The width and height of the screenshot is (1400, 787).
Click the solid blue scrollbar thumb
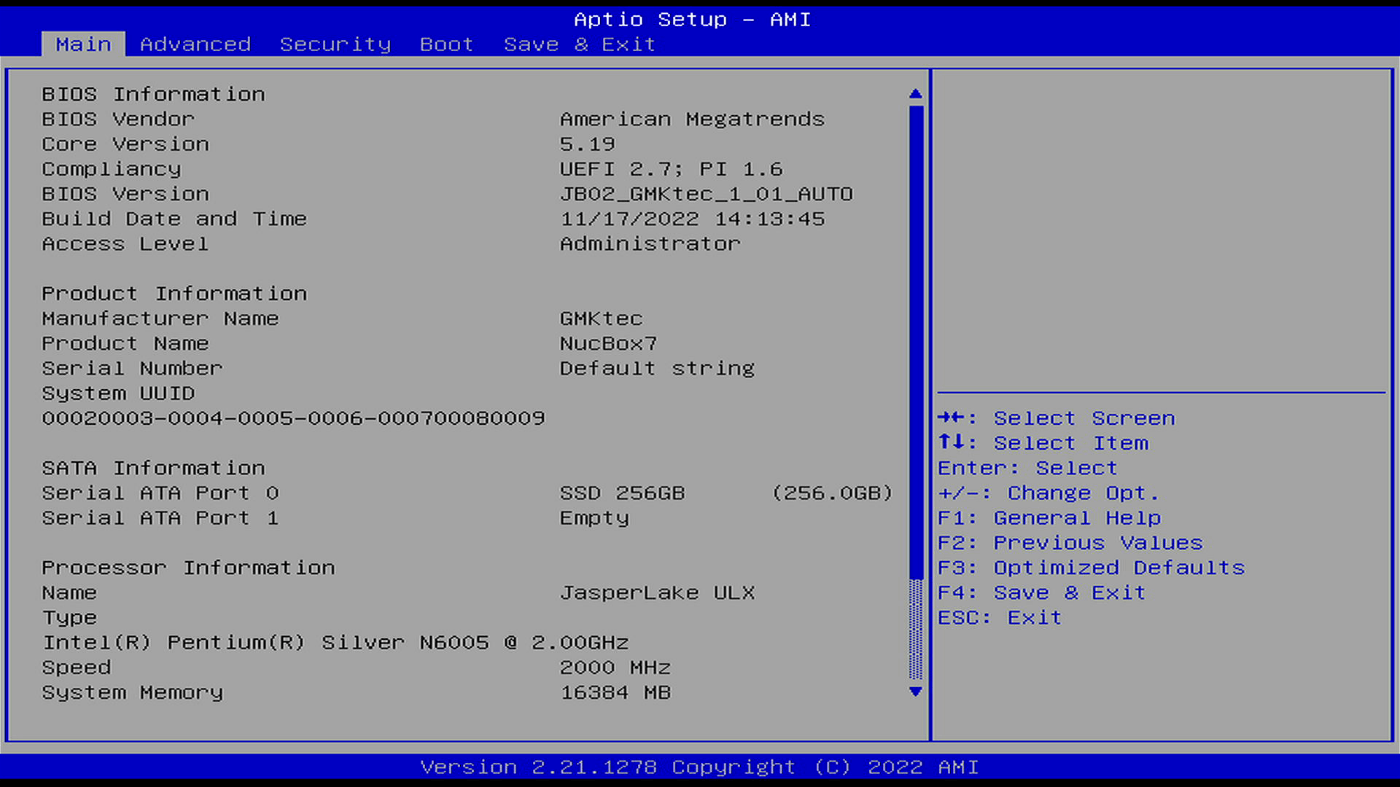pos(915,341)
